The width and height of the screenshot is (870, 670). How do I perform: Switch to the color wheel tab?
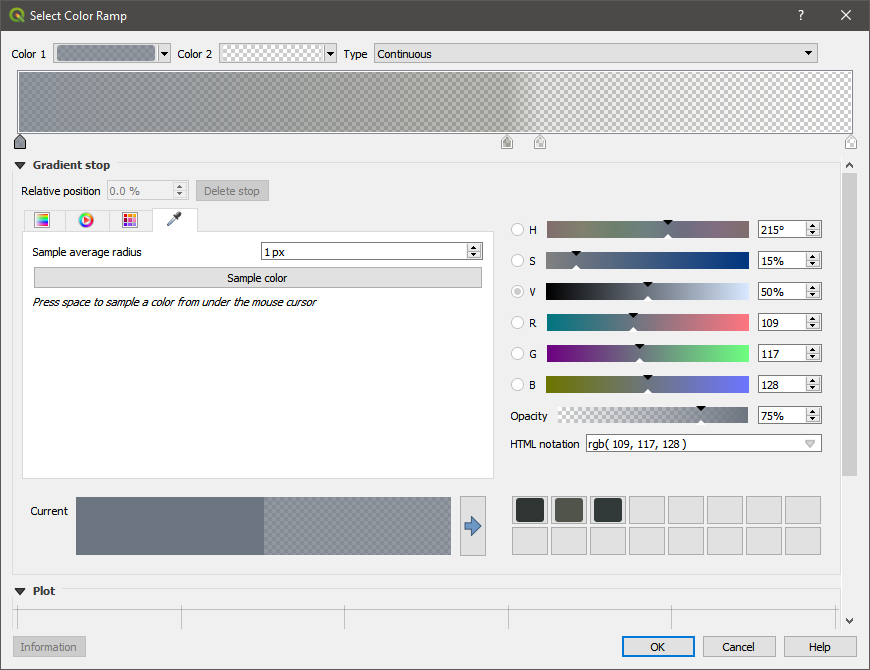(x=86, y=220)
